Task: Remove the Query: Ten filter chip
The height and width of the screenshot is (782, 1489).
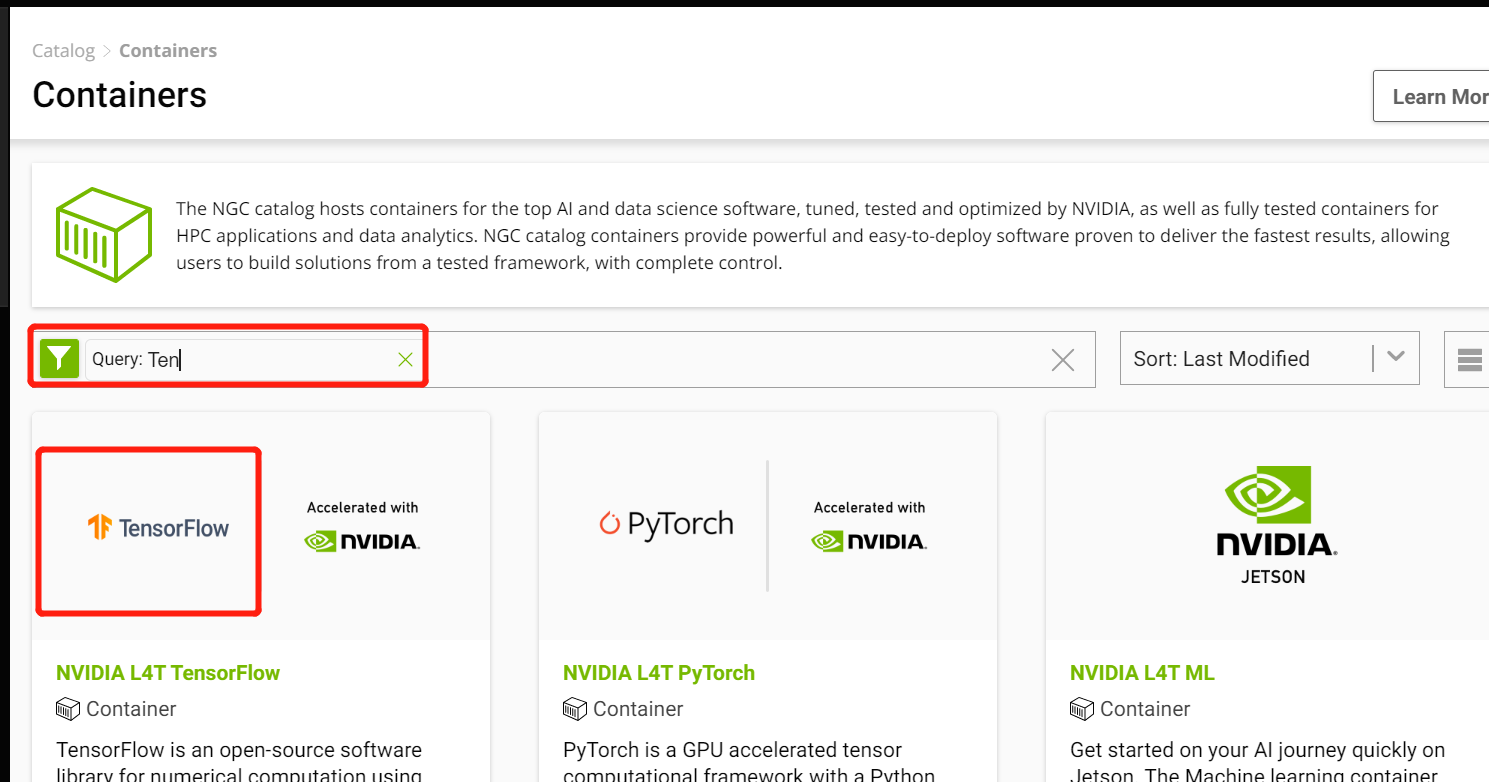Action: 405,359
